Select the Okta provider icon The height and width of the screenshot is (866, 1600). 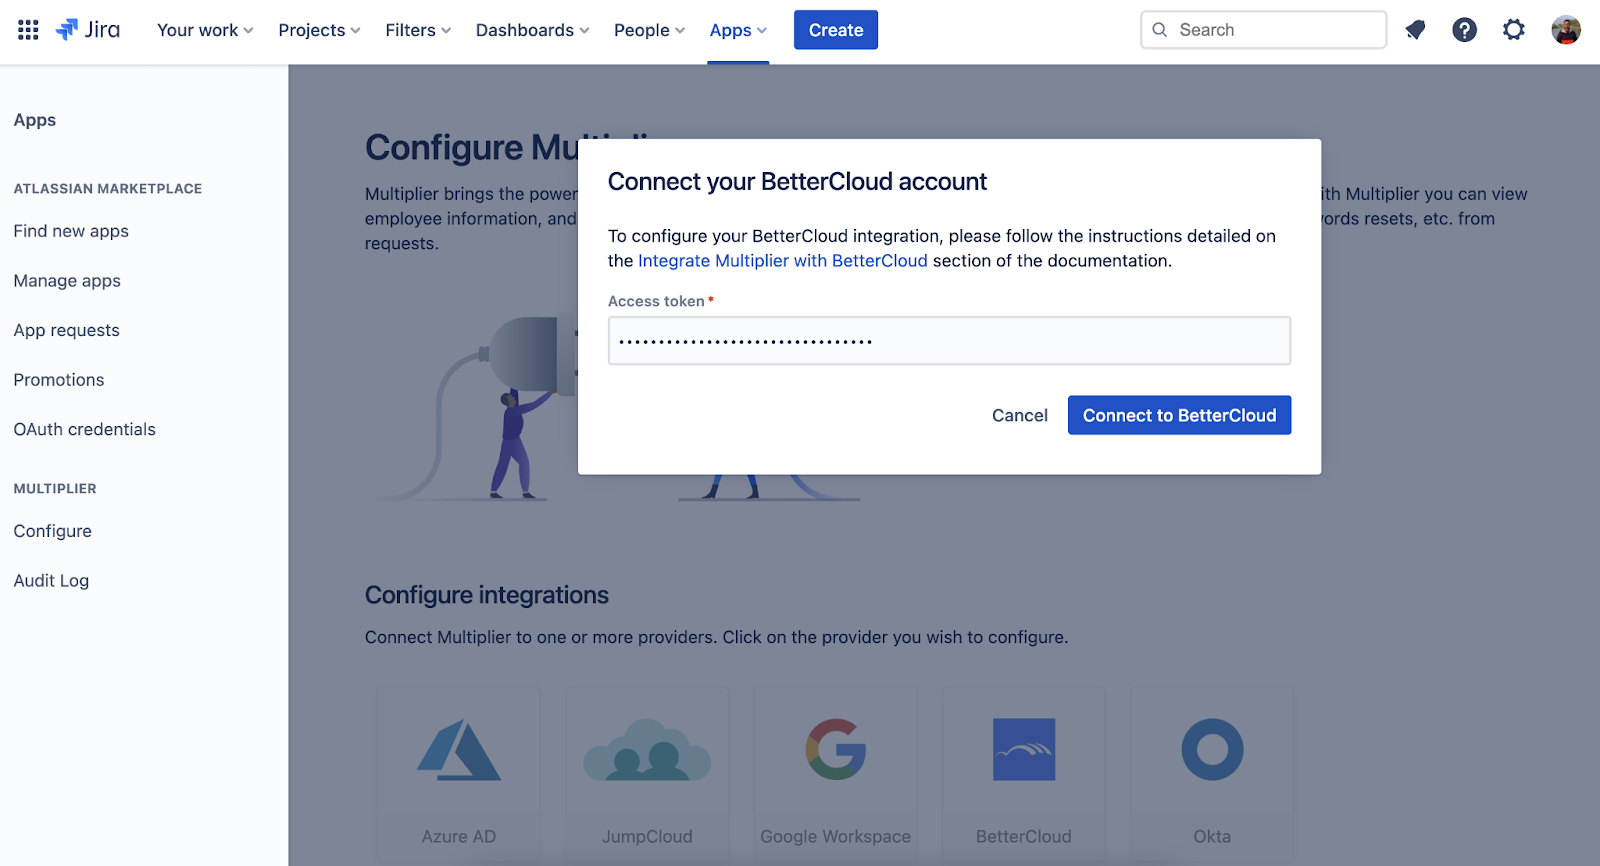[x=1212, y=749]
